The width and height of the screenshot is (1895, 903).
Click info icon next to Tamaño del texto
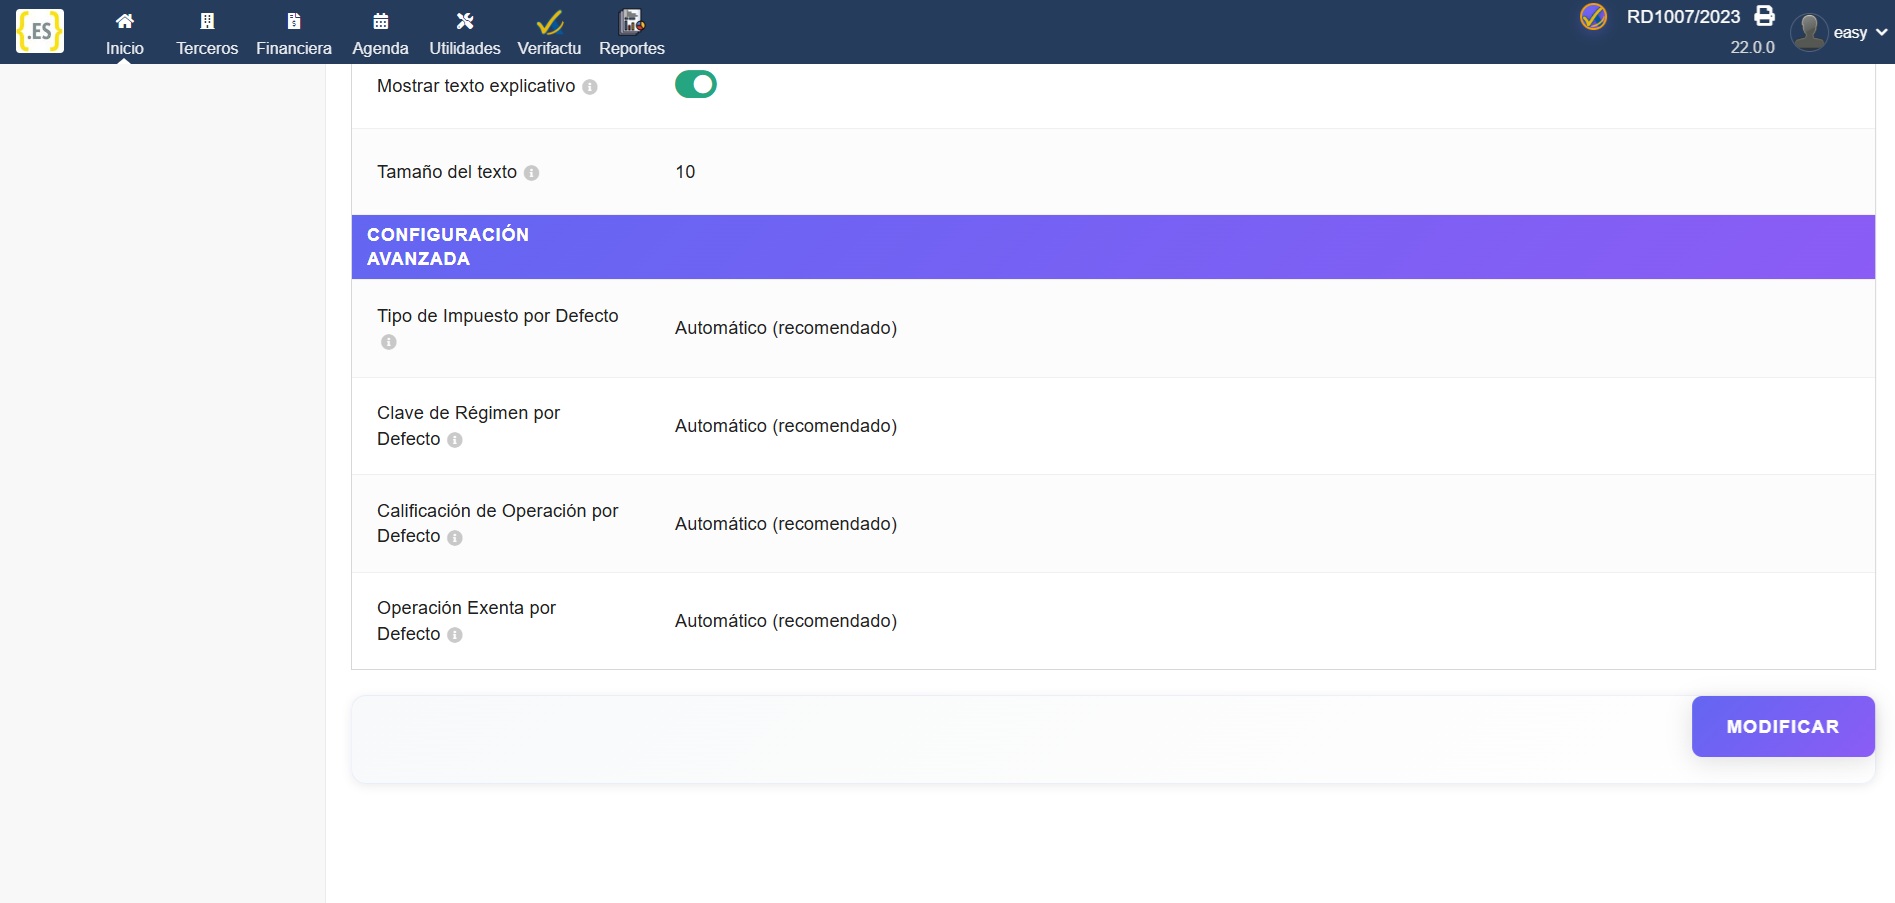(x=532, y=173)
